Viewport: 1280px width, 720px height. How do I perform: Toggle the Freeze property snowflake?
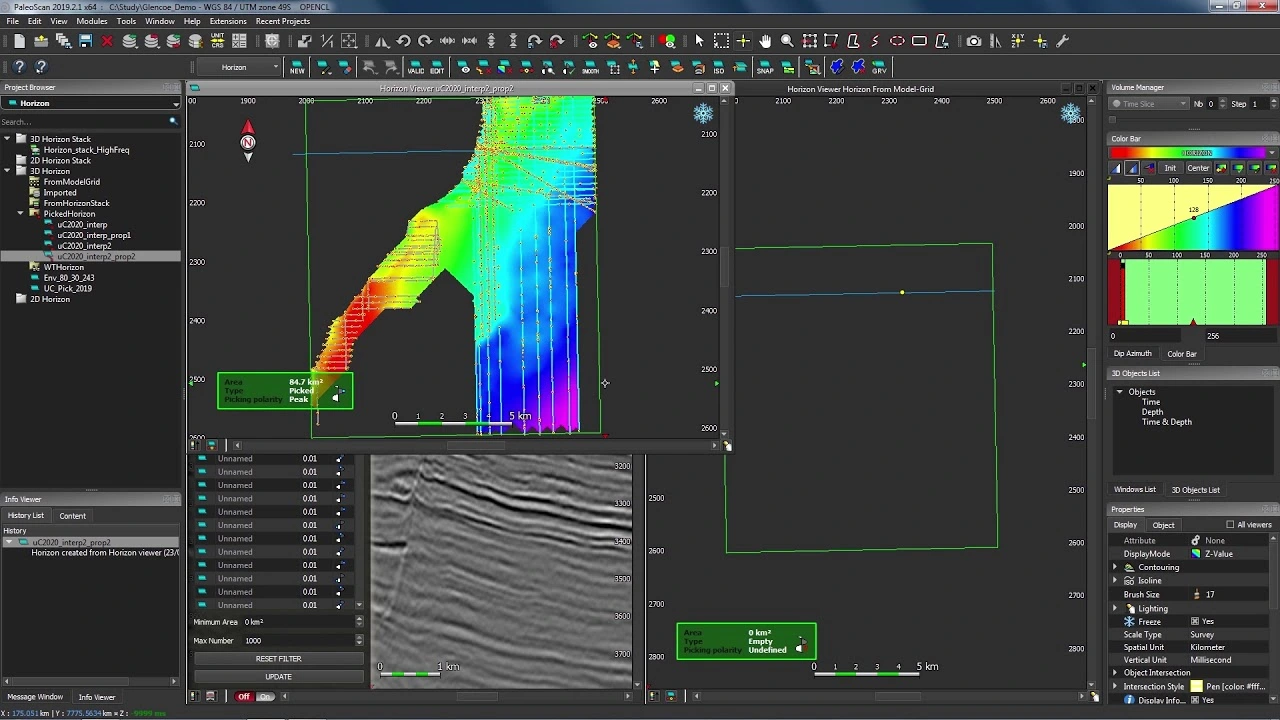1129,622
